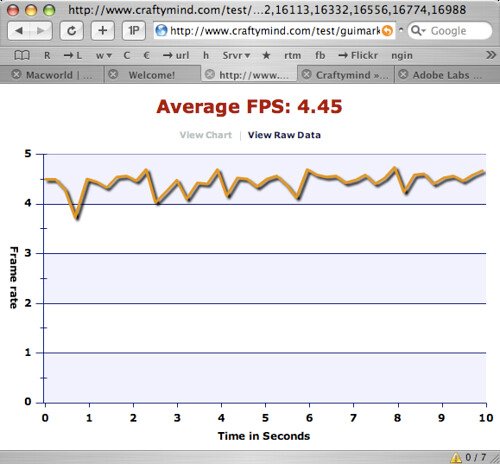The image size is (500, 464).
Task: Close the Welcome! tab
Action: 113,74
